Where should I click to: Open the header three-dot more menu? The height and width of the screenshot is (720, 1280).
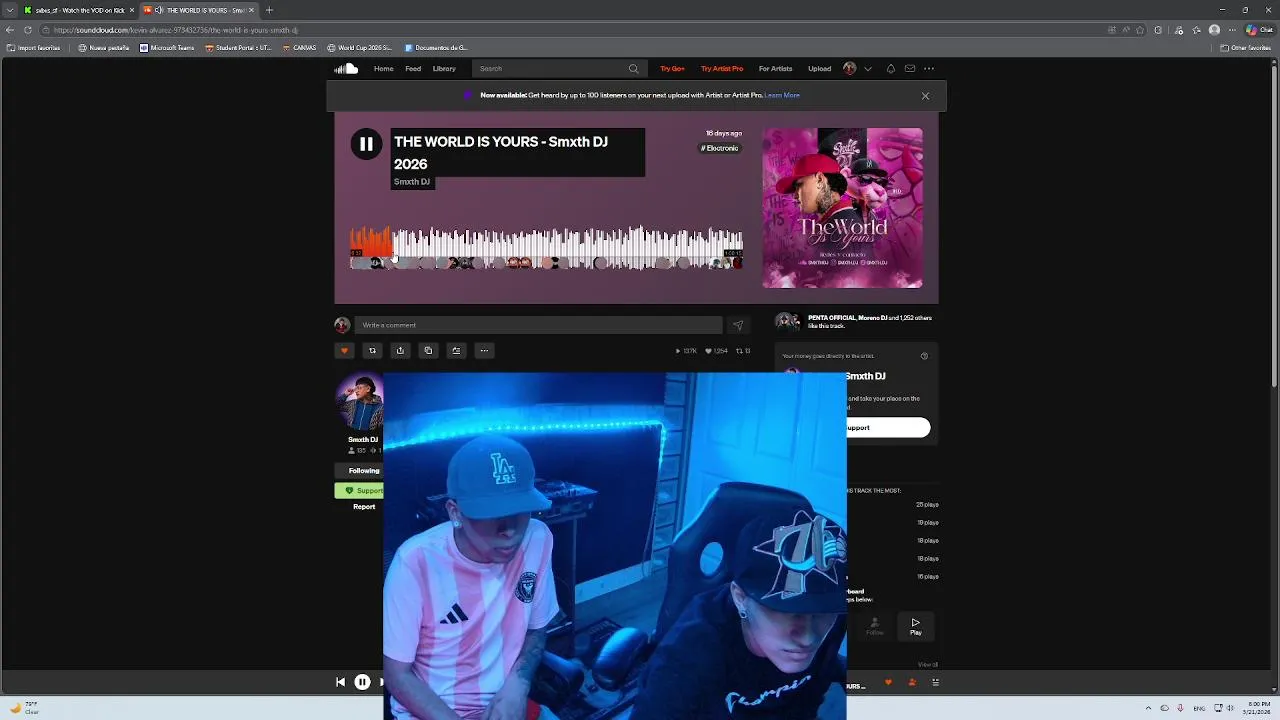pyautogui.click(x=929, y=69)
